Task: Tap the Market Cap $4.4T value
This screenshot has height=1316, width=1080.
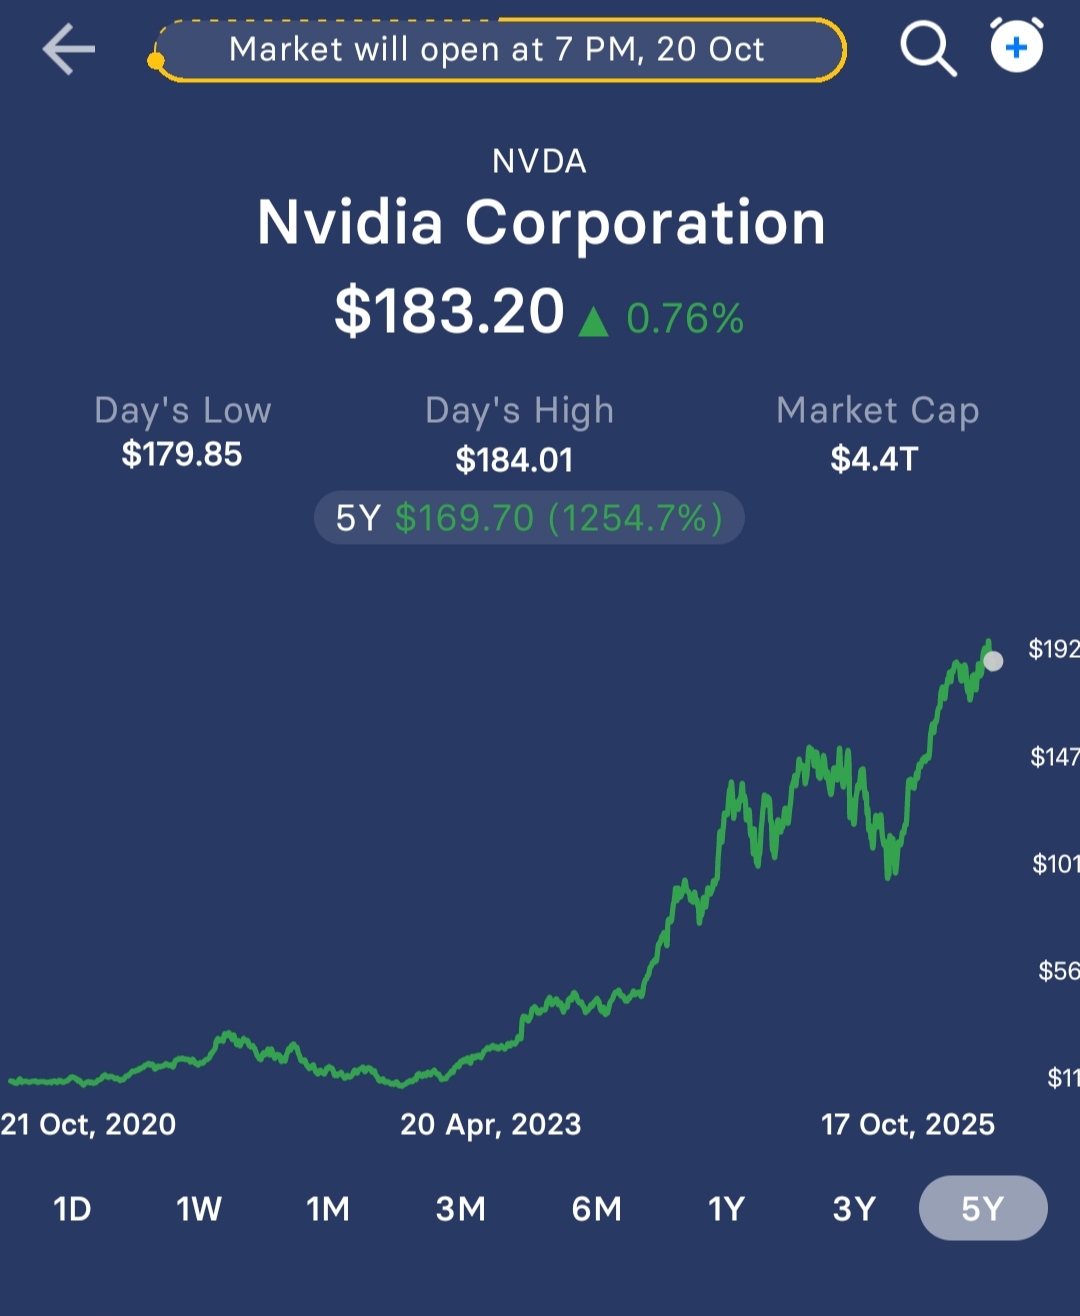Action: tap(875, 459)
